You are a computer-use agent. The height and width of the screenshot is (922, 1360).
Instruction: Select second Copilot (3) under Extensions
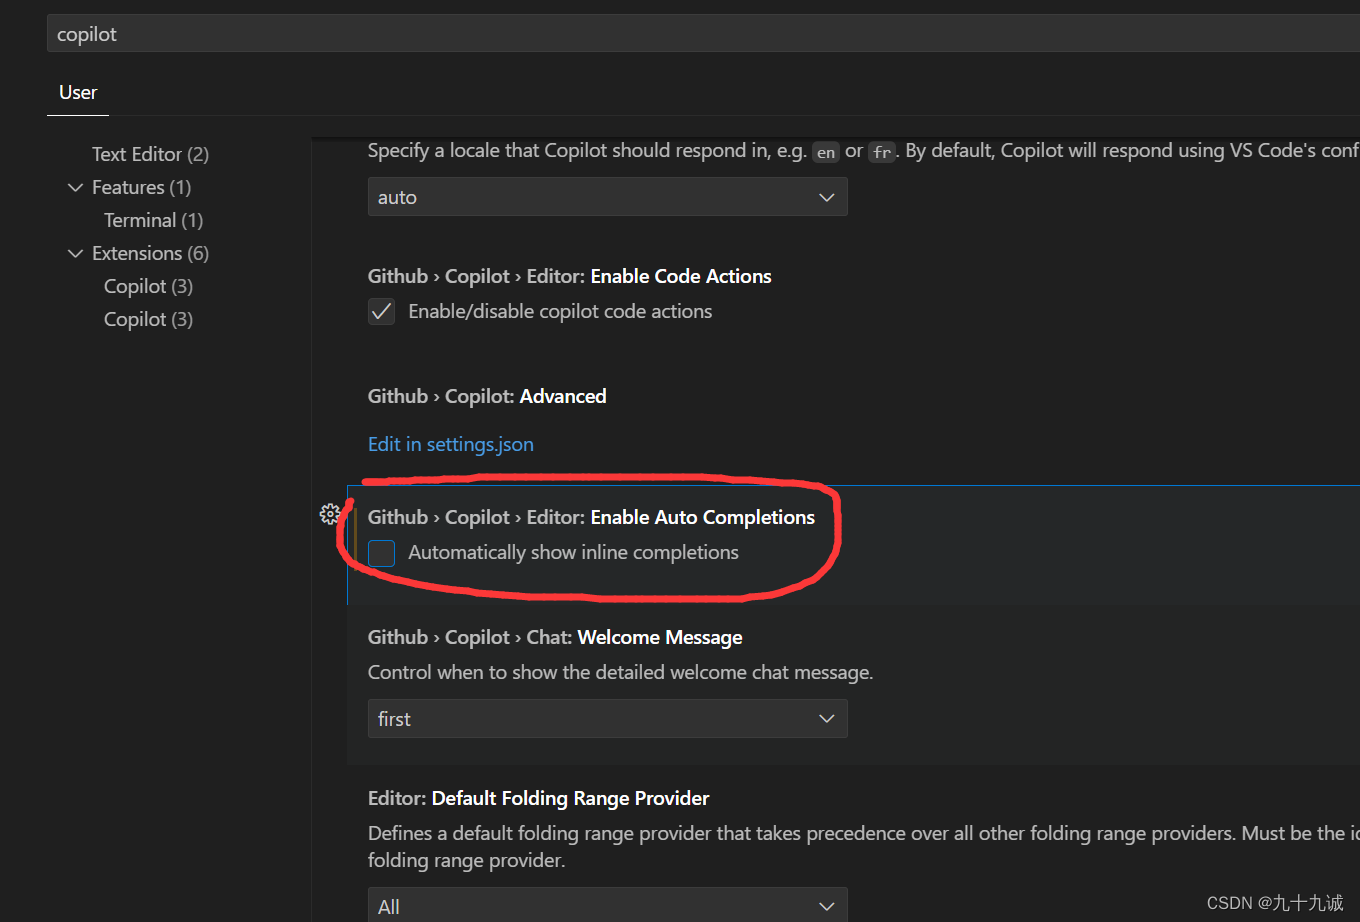tap(148, 319)
